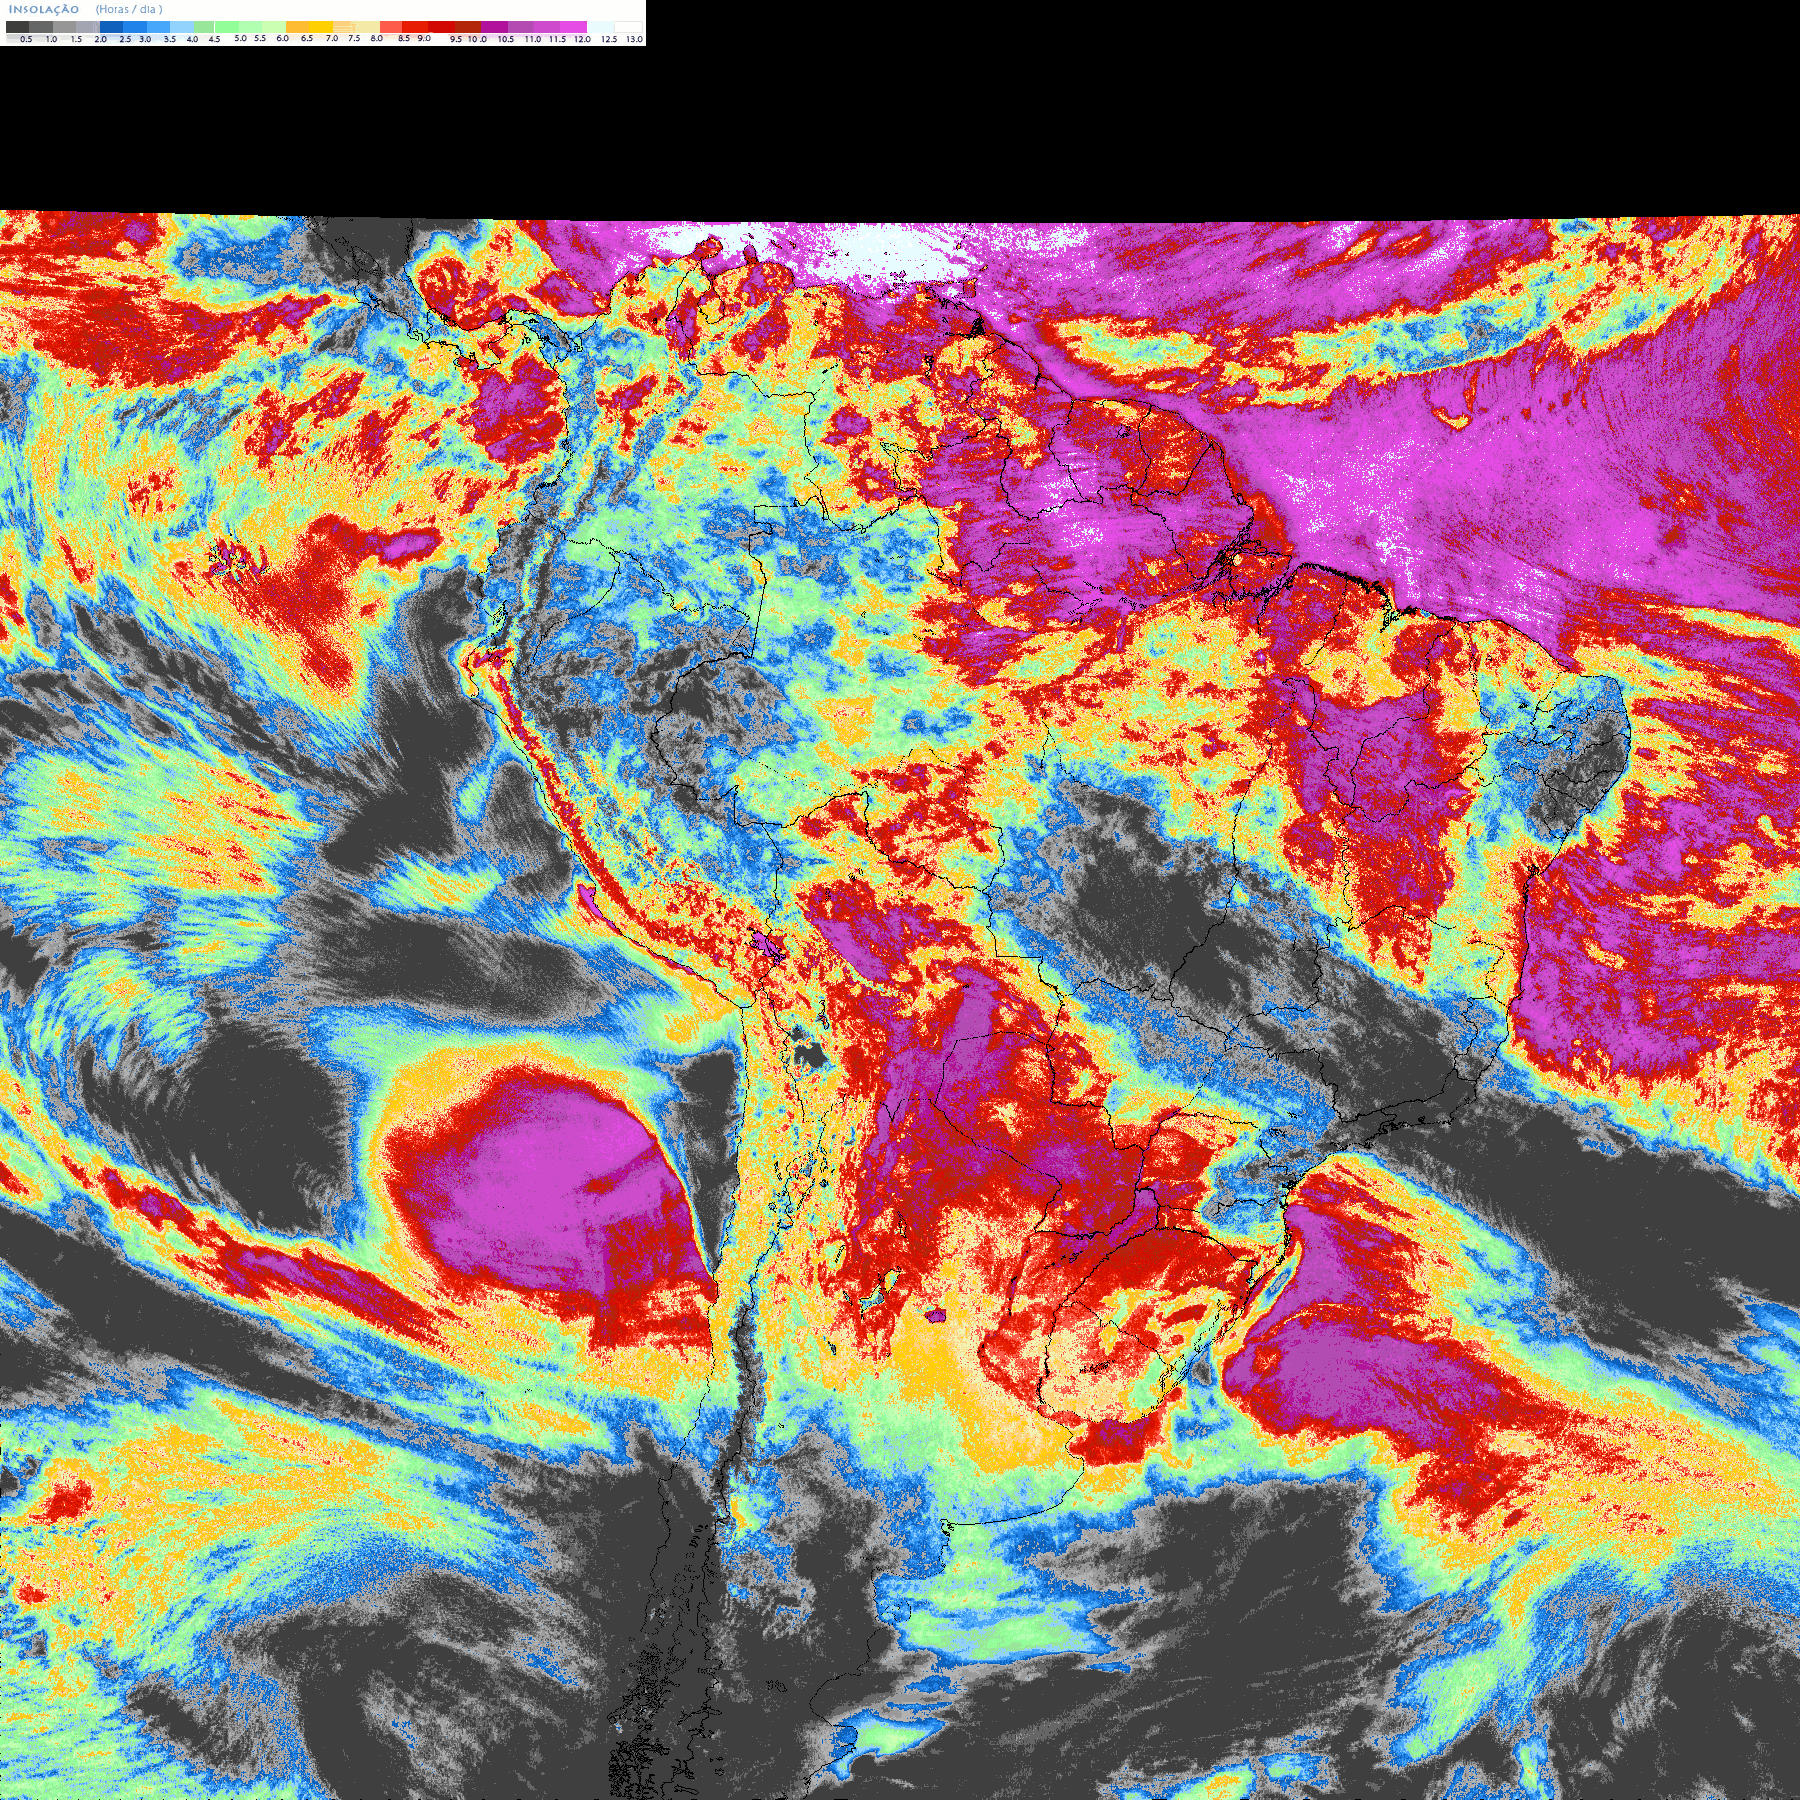Viewport: 1800px width, 1800px height.
Task: Click the '5.5' legend value
Action: 260,38
